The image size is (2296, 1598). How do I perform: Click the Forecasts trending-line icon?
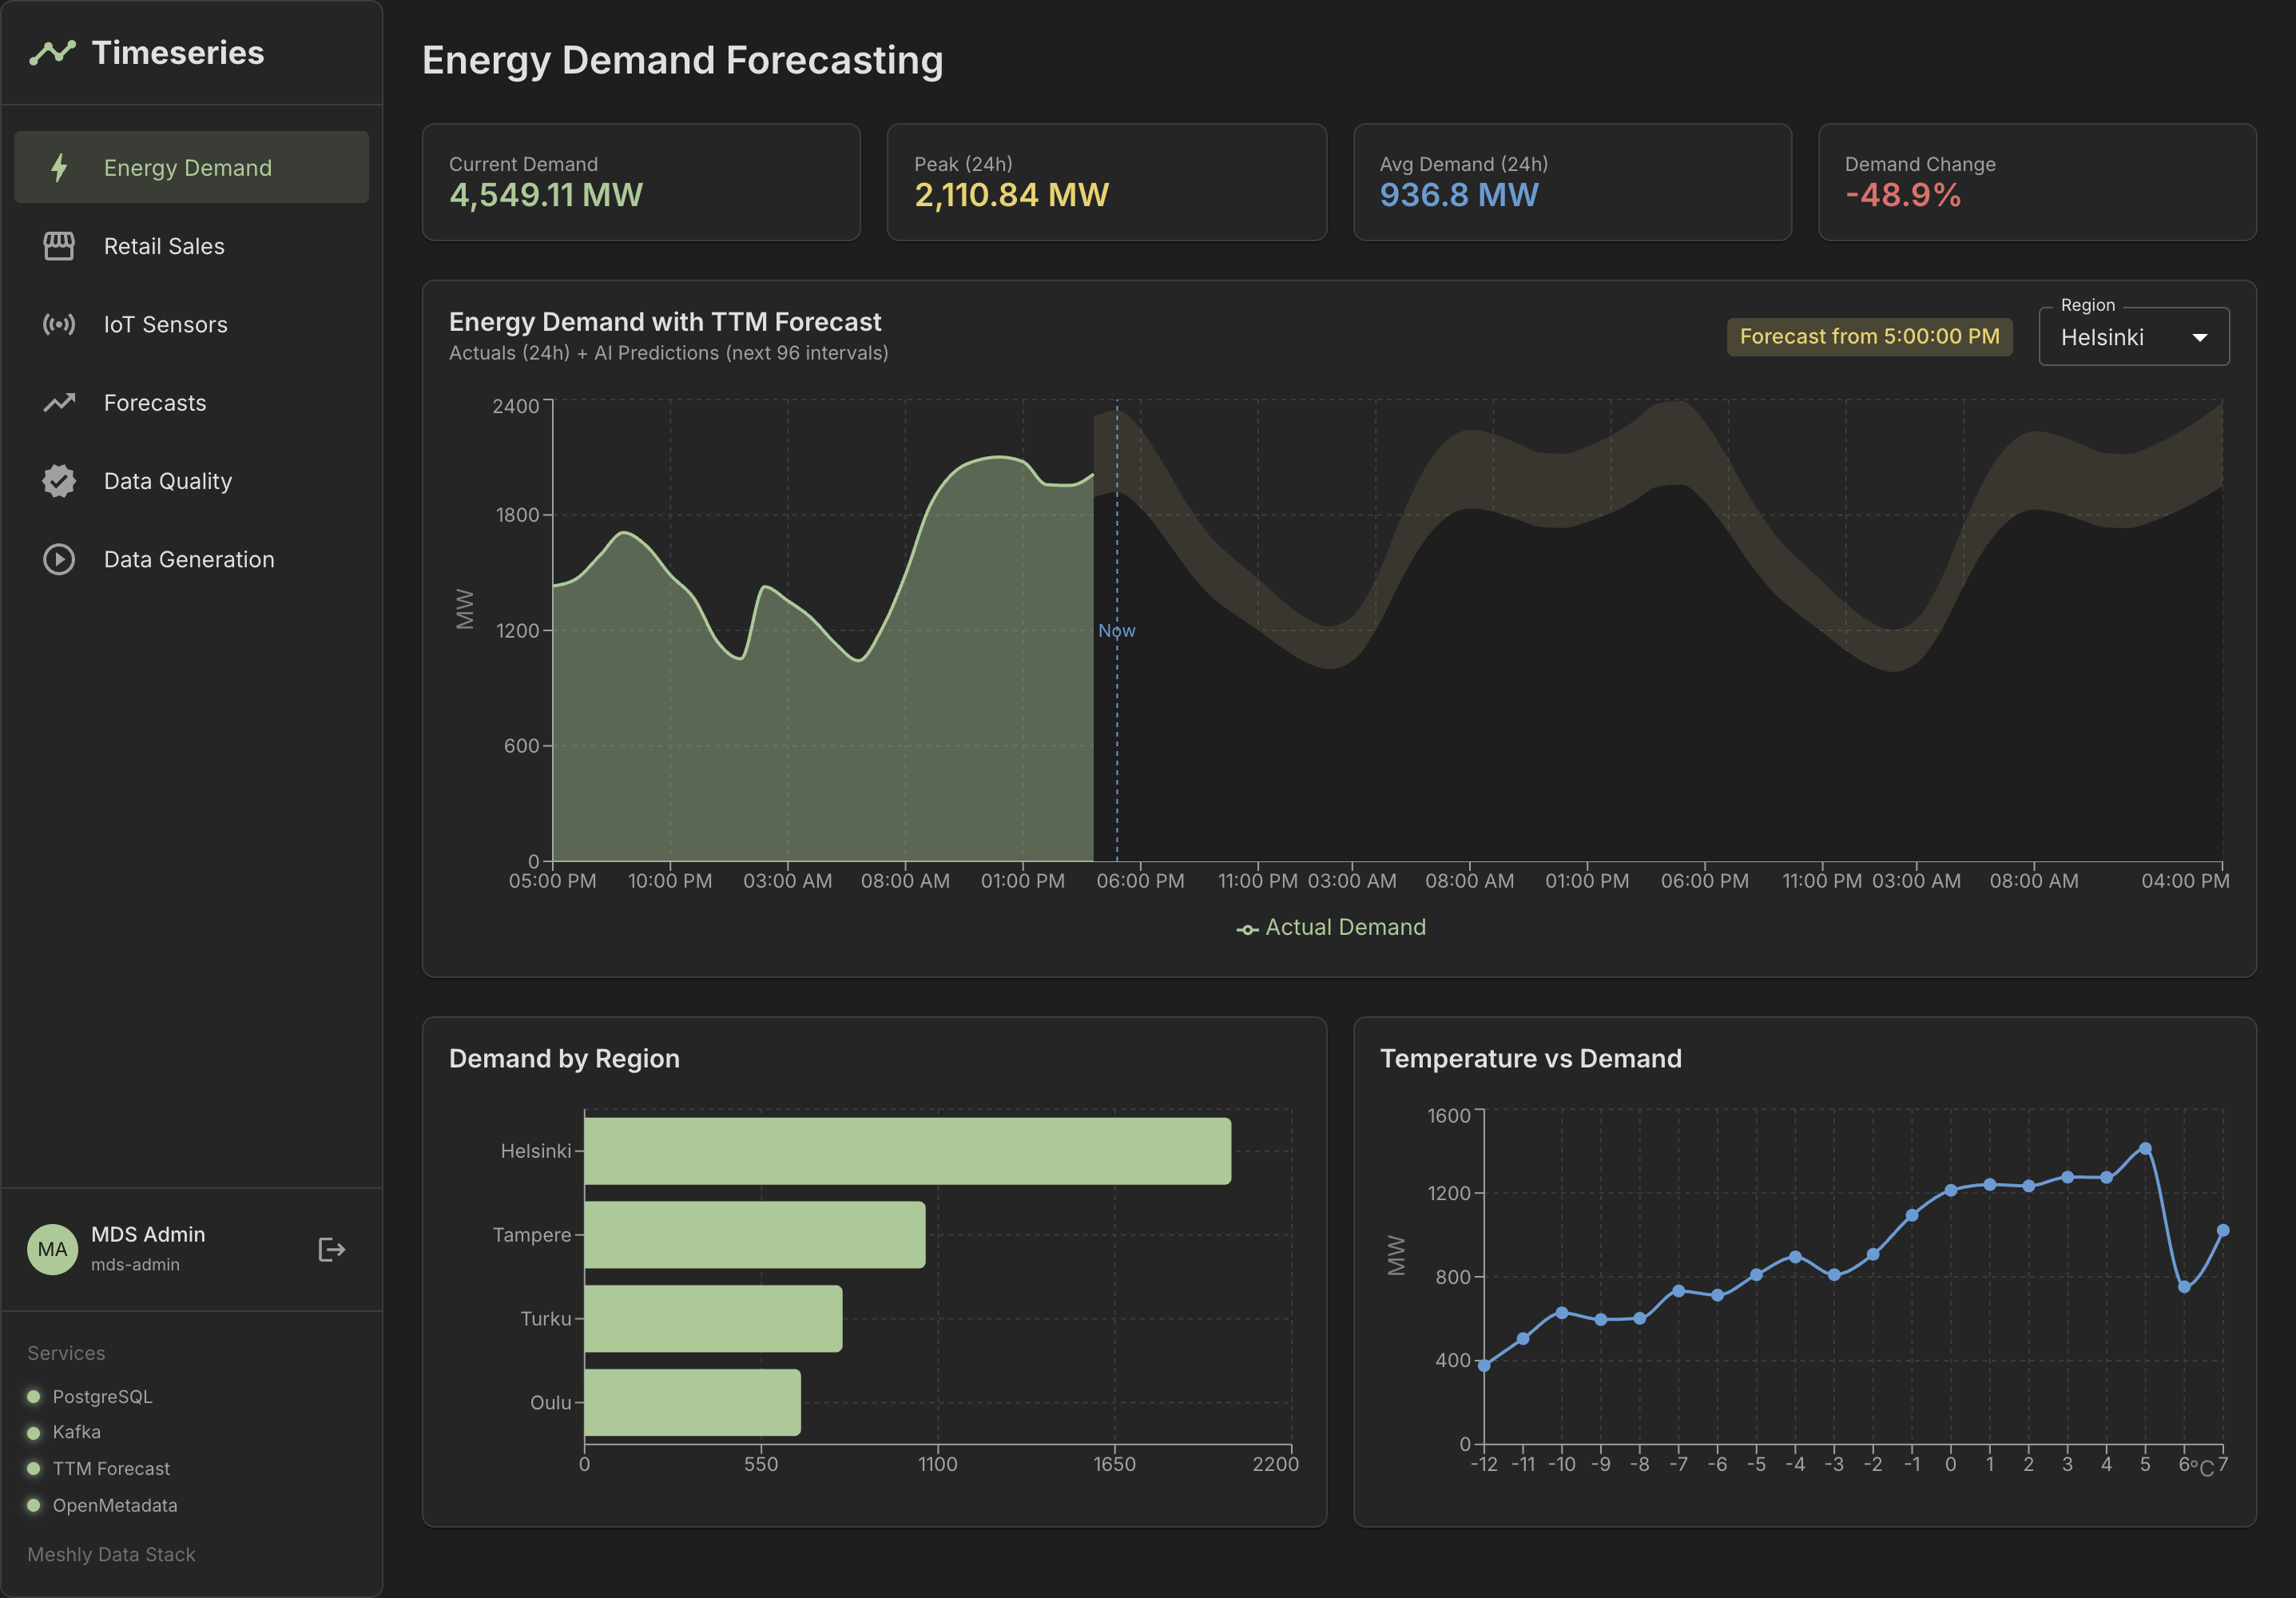(x=60, y=402)
